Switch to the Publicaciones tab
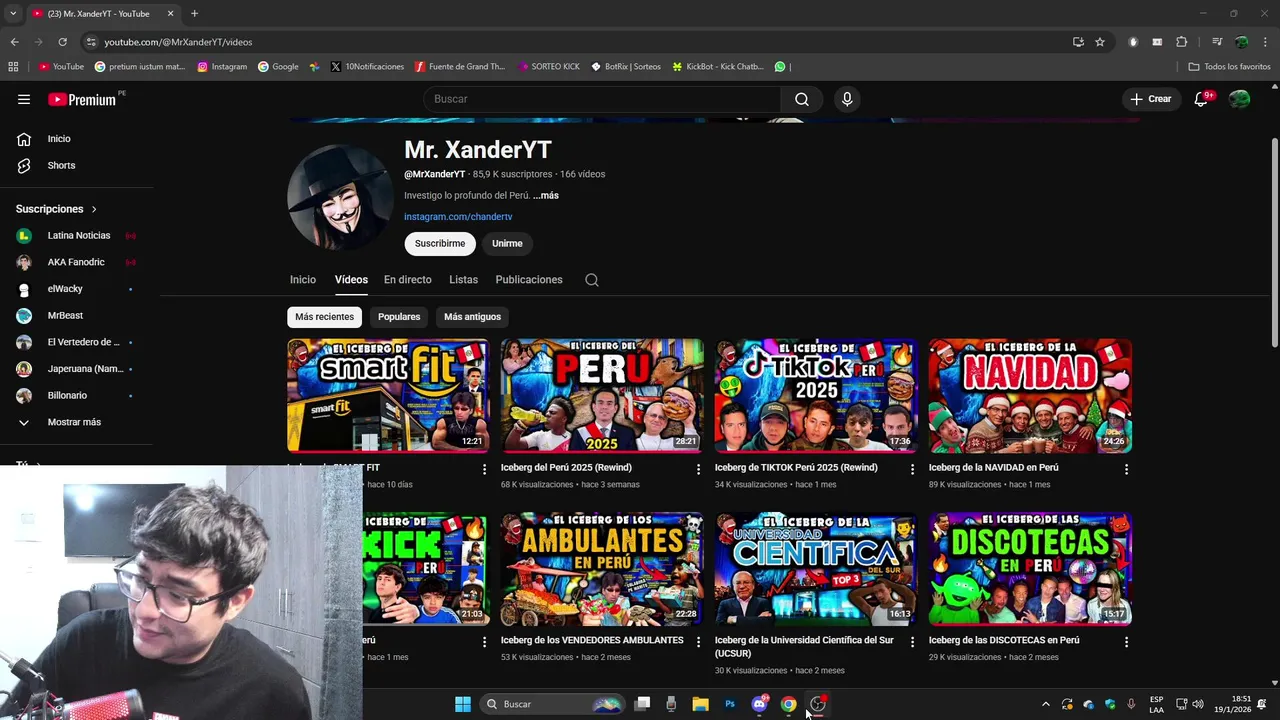The height and width of the screenshot is (720, 1280). [529, 280]
